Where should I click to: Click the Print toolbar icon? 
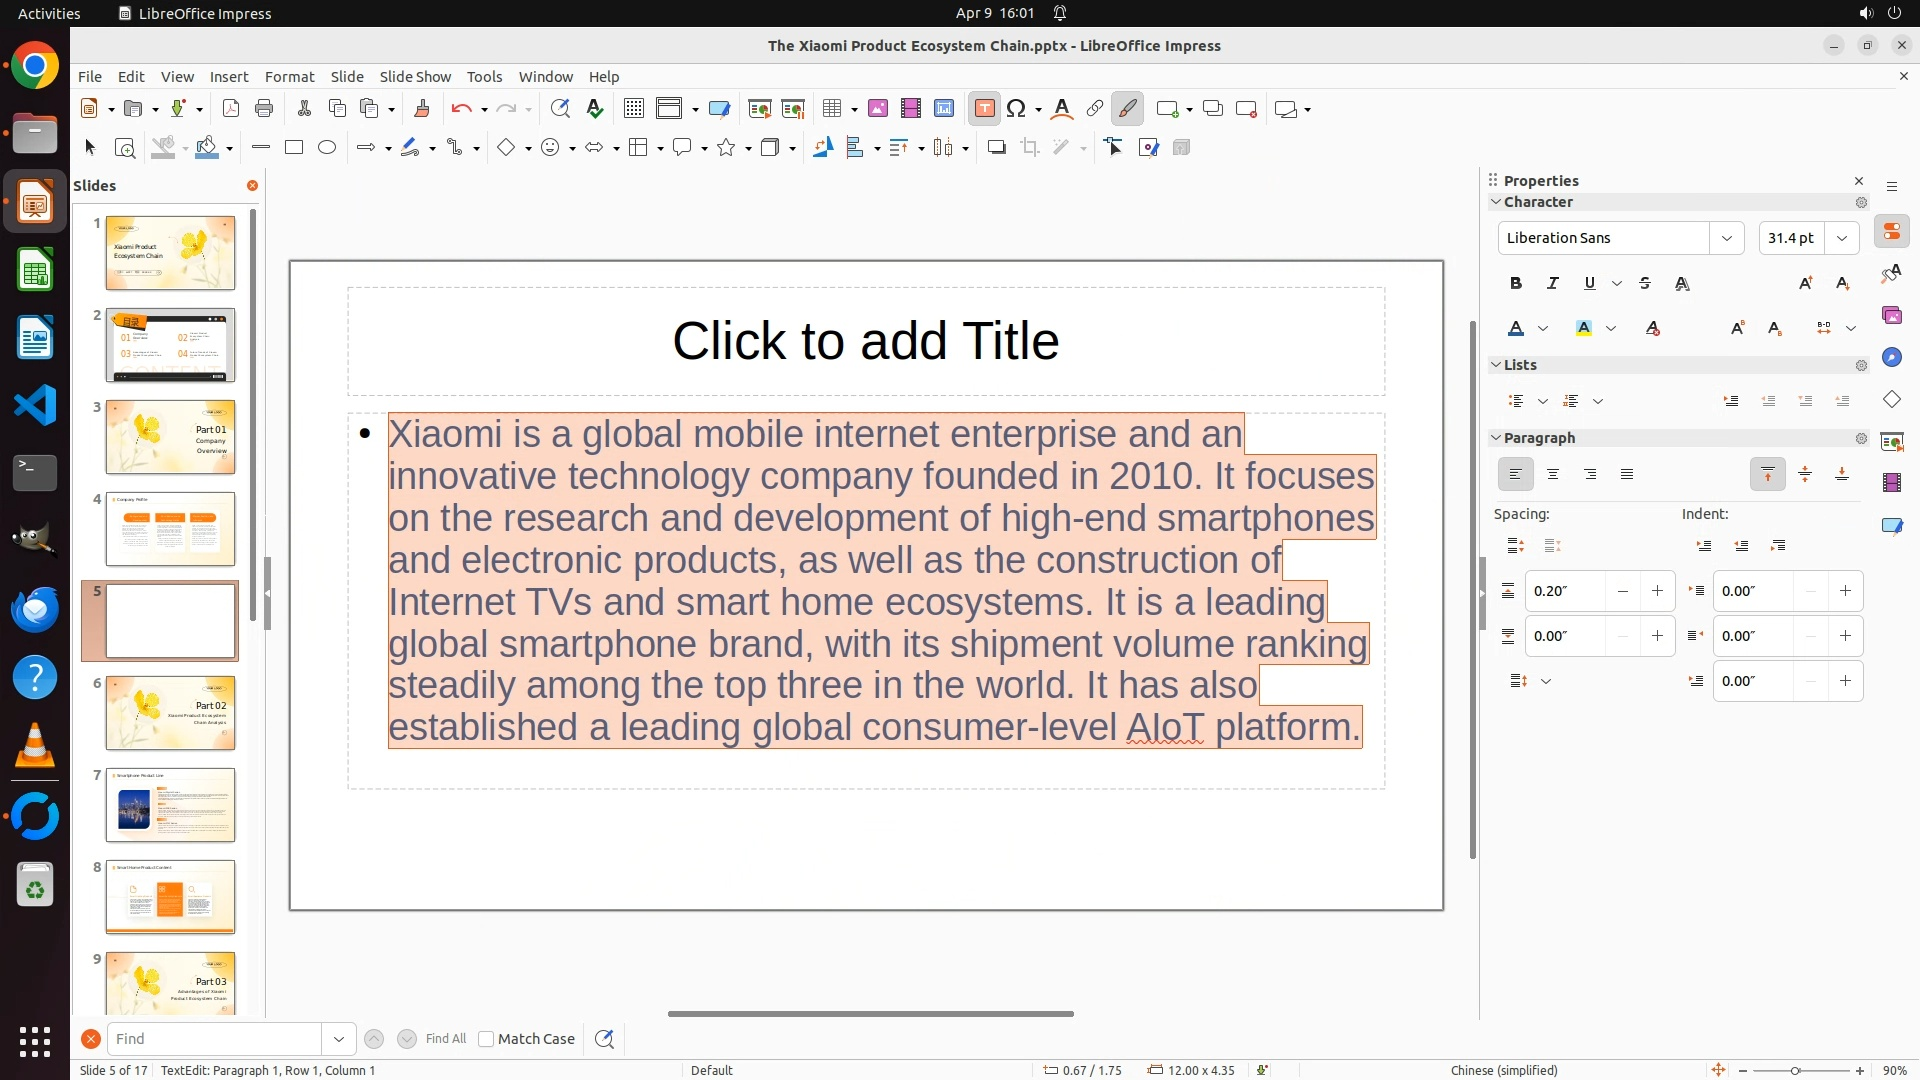point(264,109)
